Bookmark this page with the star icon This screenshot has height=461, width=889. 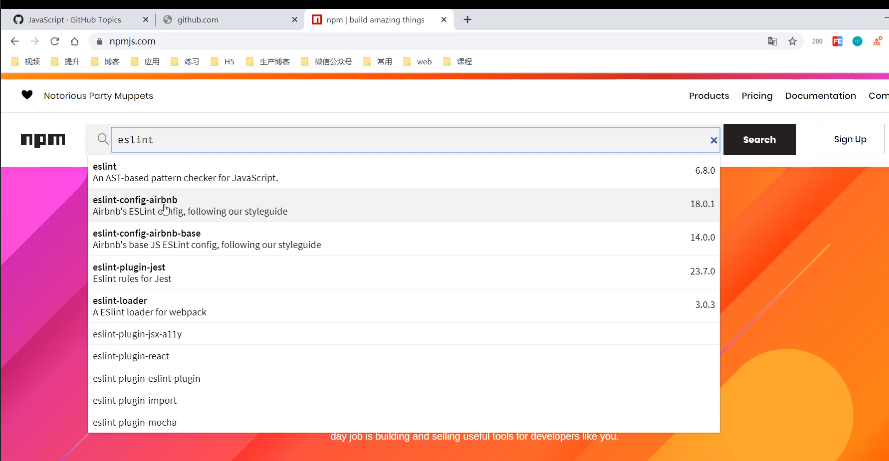coord(793,41)
